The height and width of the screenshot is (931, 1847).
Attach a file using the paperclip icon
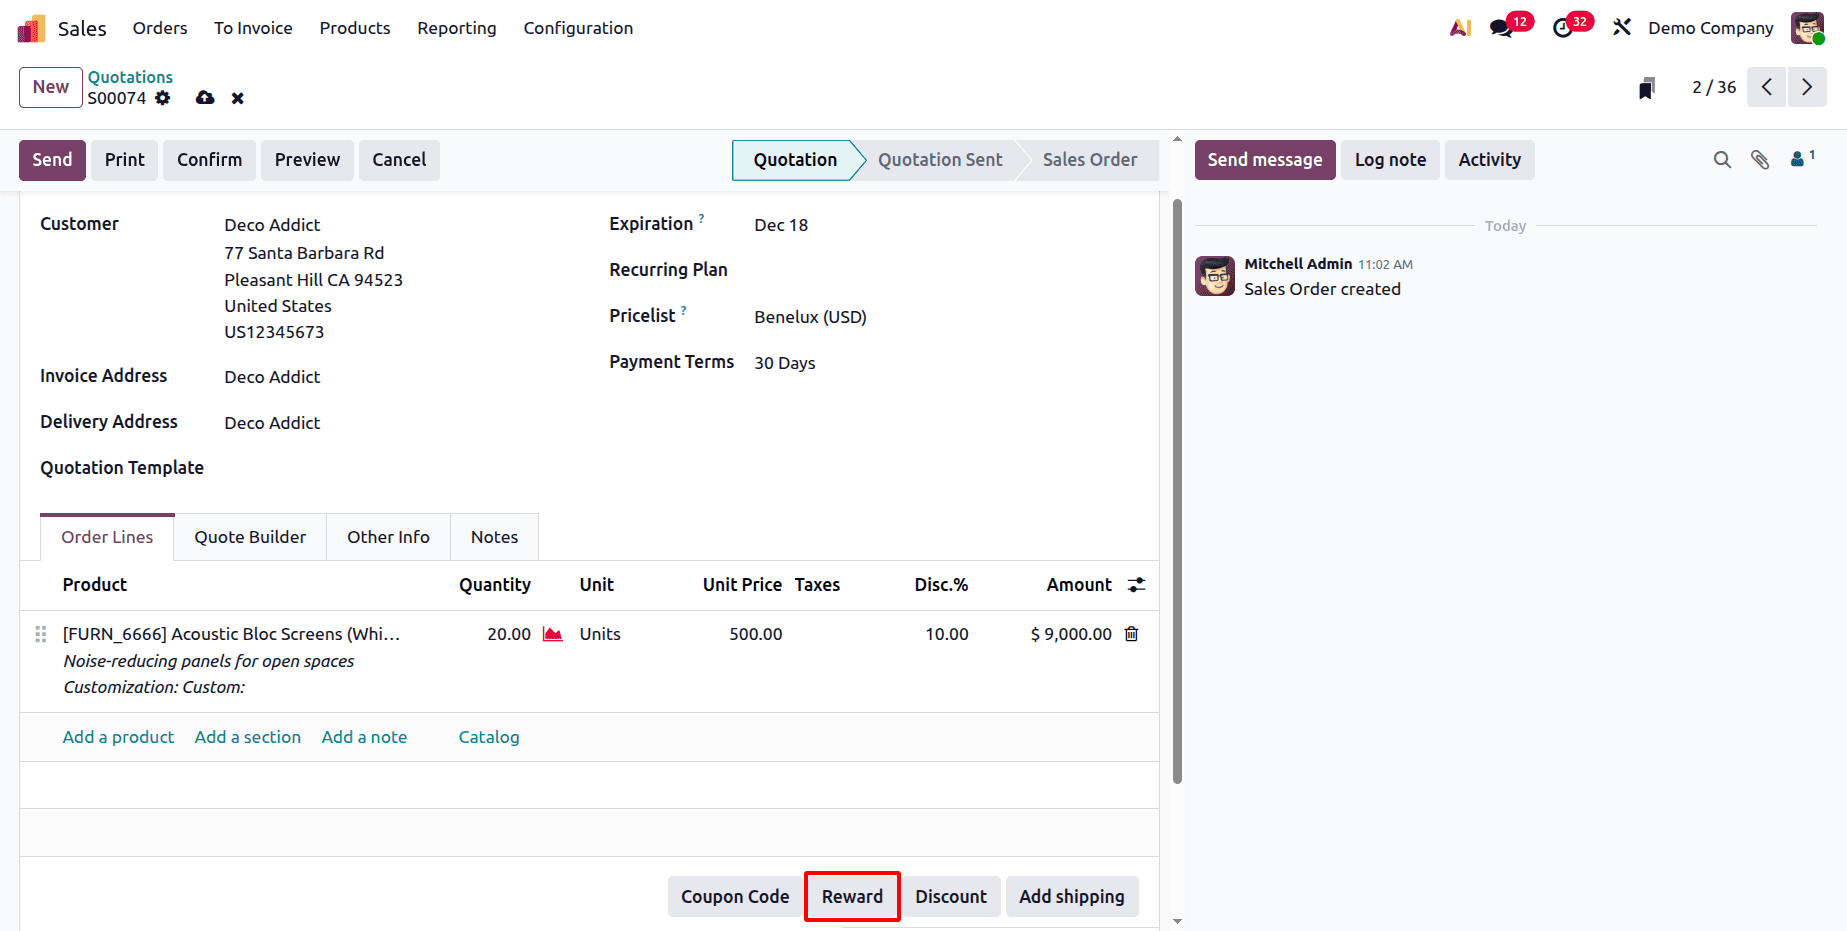coord(1760,159)
